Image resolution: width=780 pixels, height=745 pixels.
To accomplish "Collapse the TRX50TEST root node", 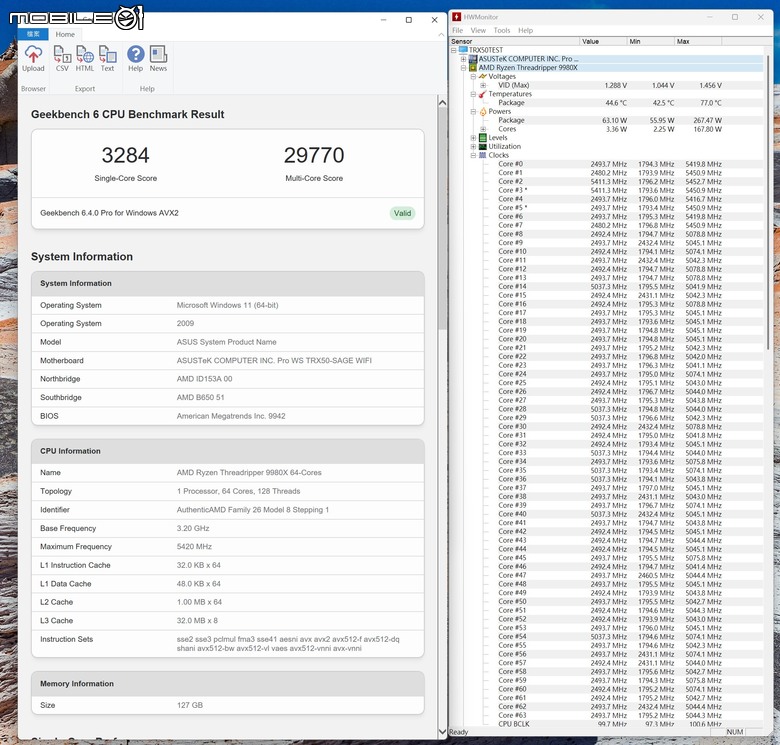I will 454,50.
